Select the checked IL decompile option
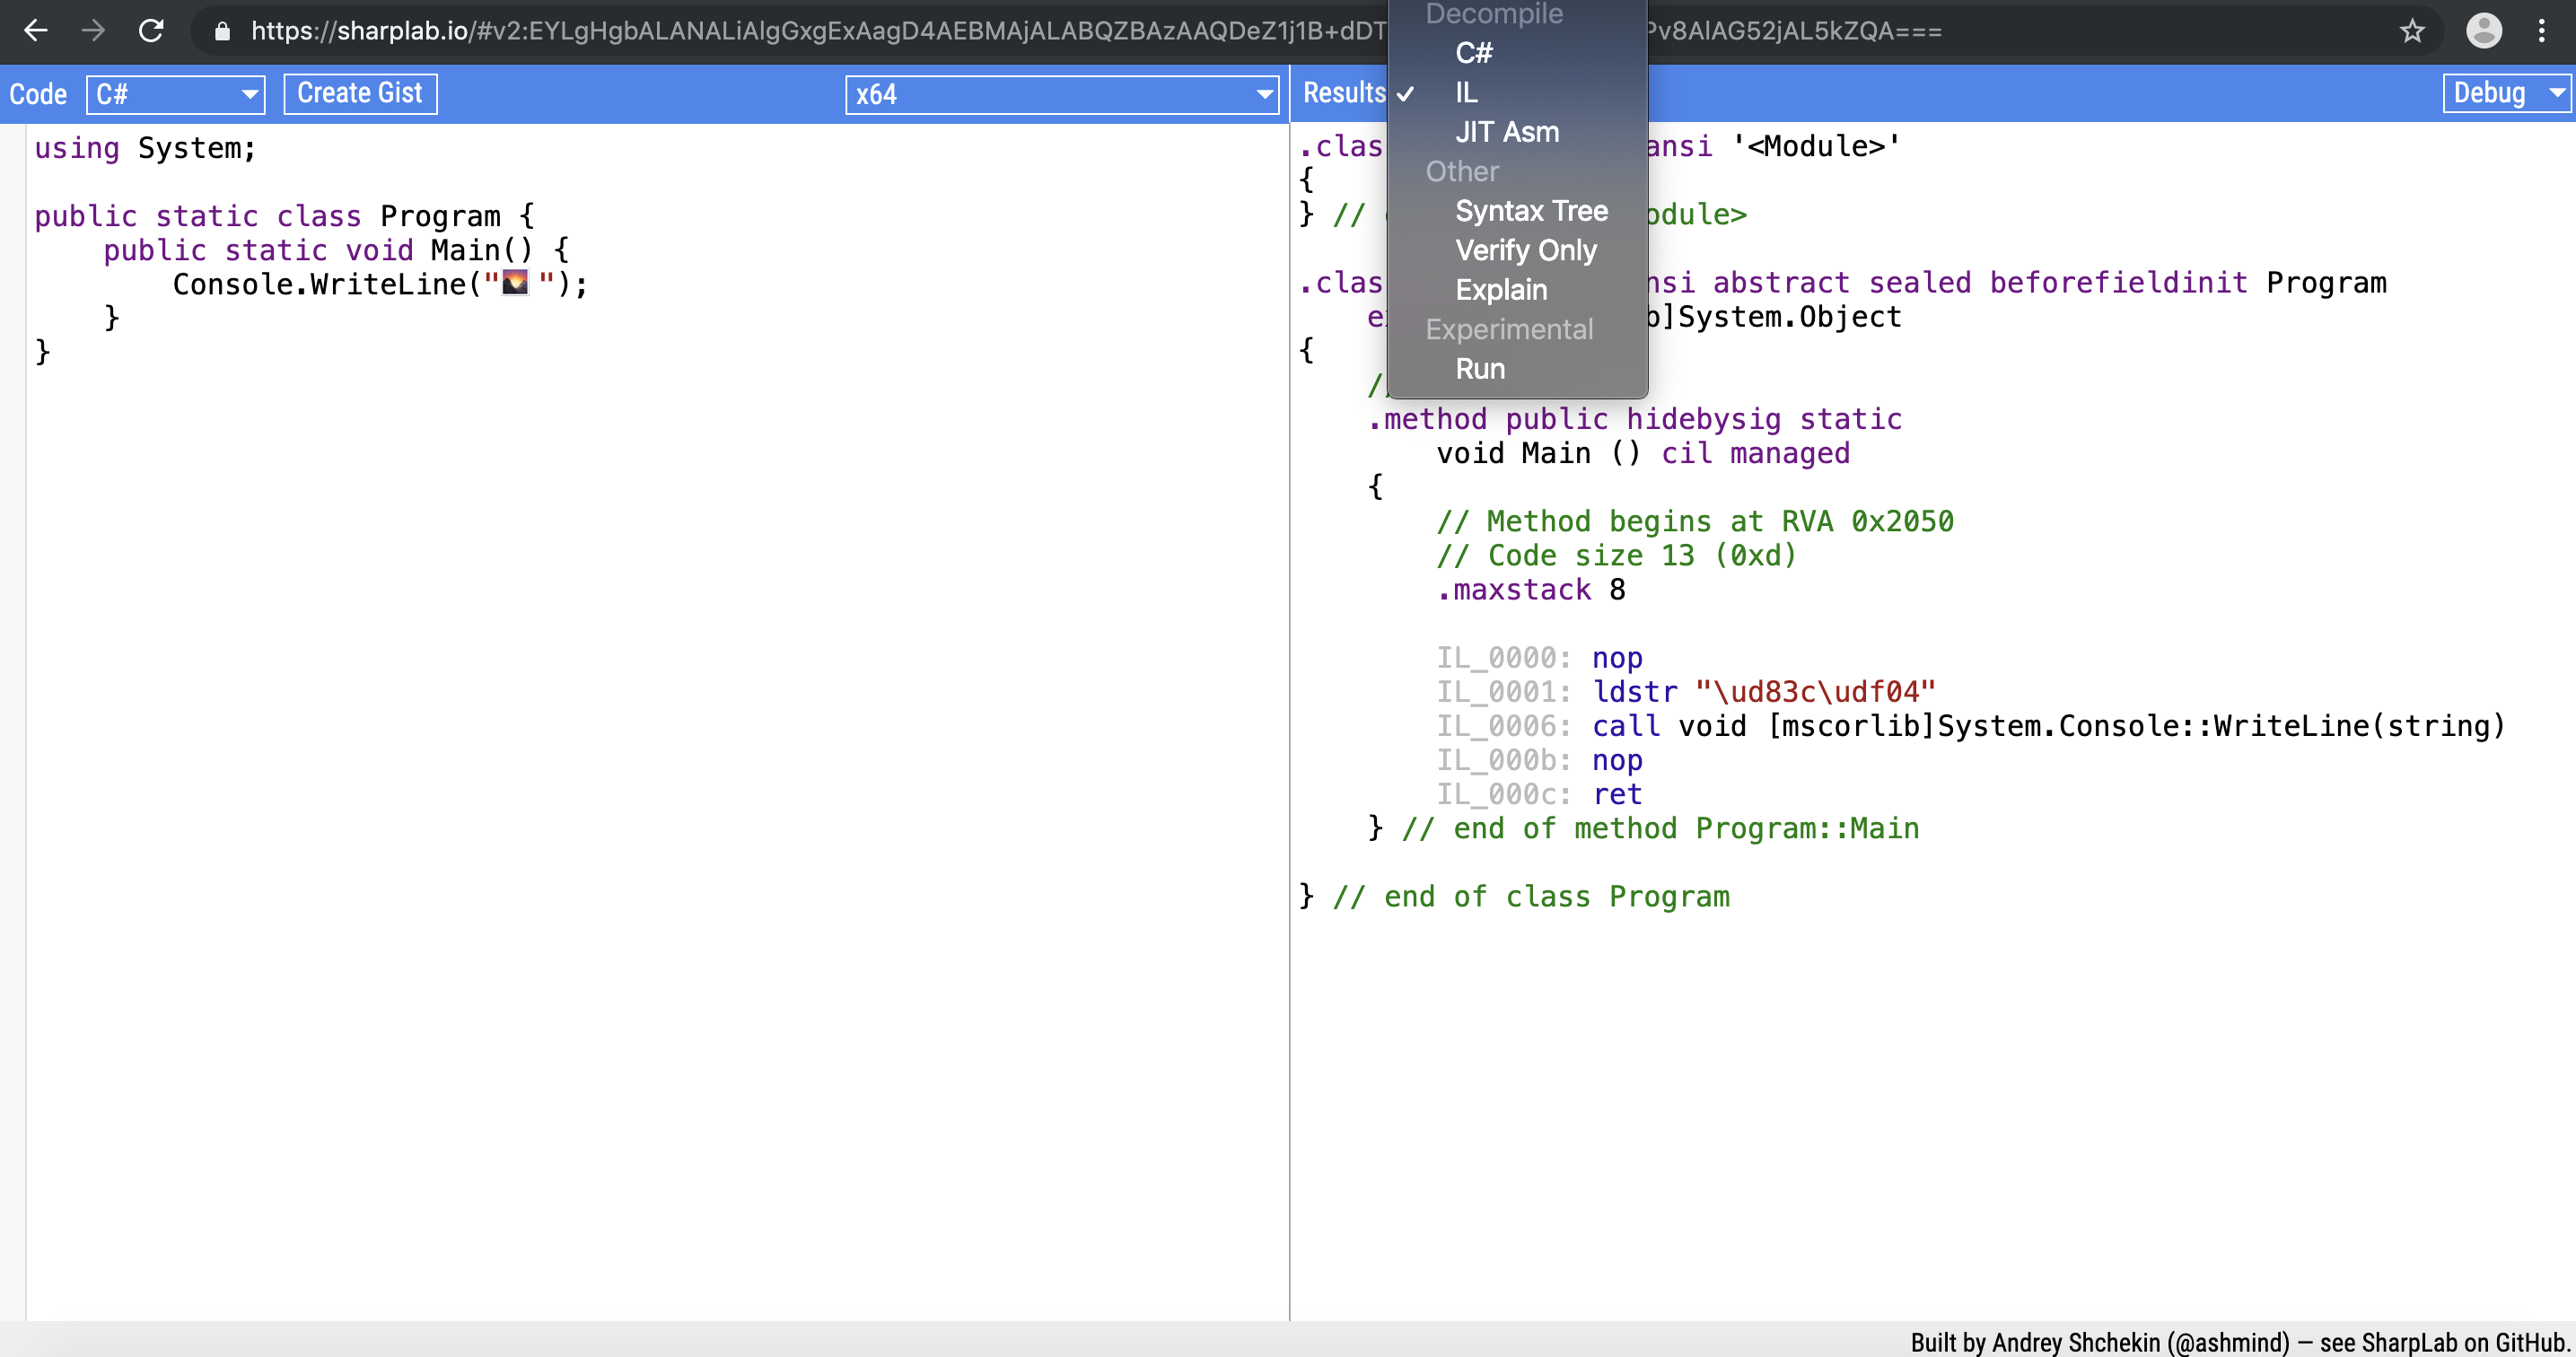This screenshot has width=2576, height=1357. tap(1466, 93)
